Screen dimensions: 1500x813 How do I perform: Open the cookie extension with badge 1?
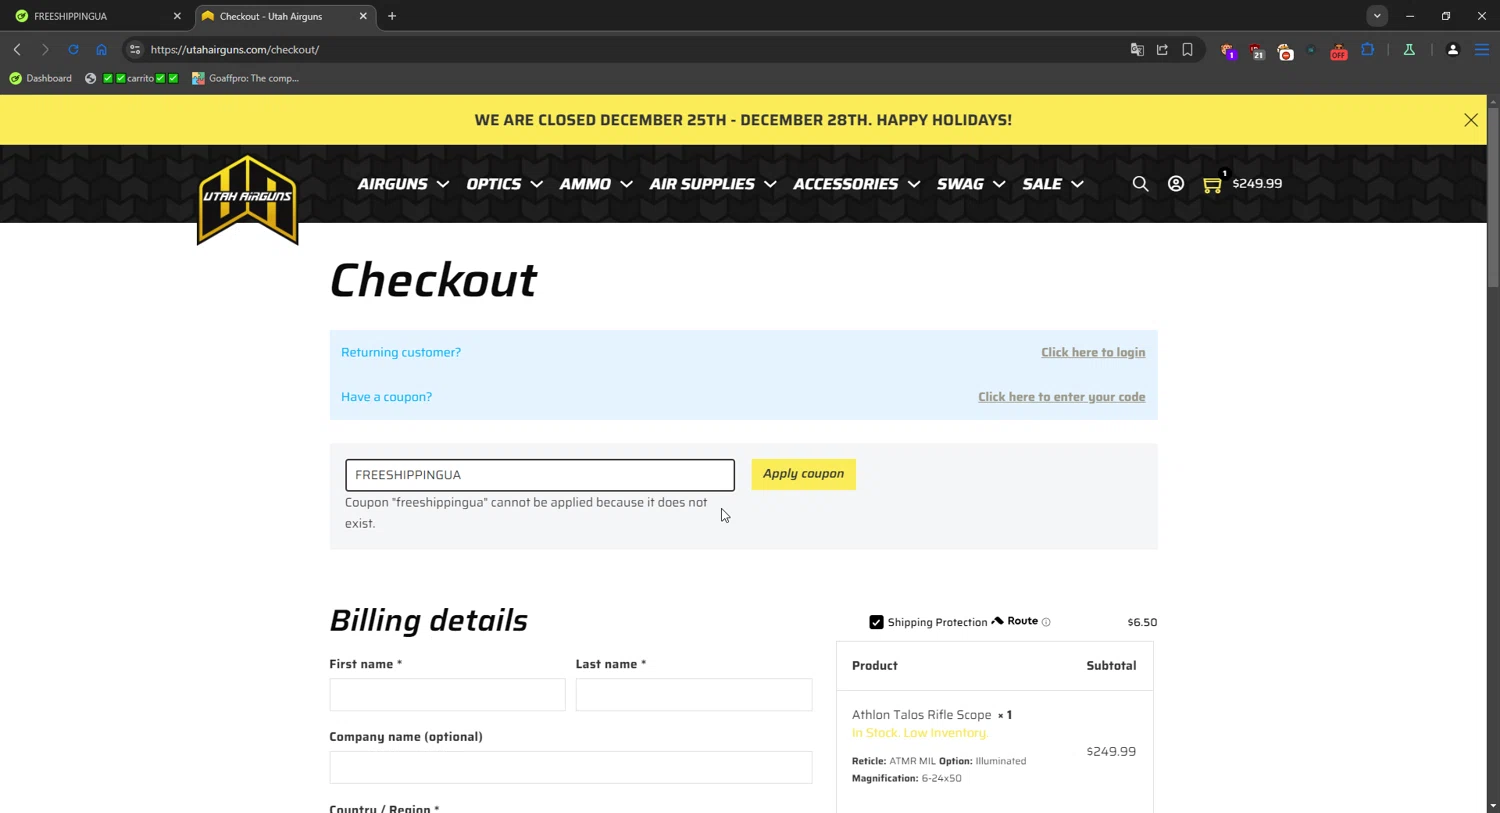[1228, 51]
